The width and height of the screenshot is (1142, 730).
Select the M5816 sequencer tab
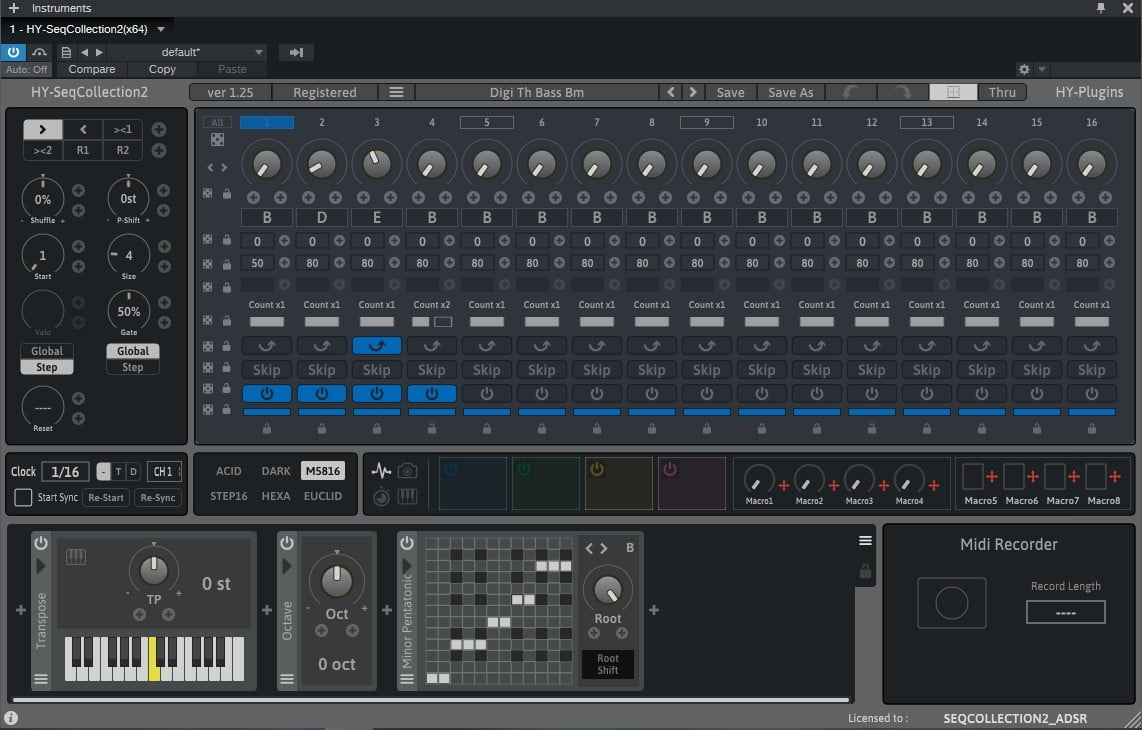tap(323, 471)
